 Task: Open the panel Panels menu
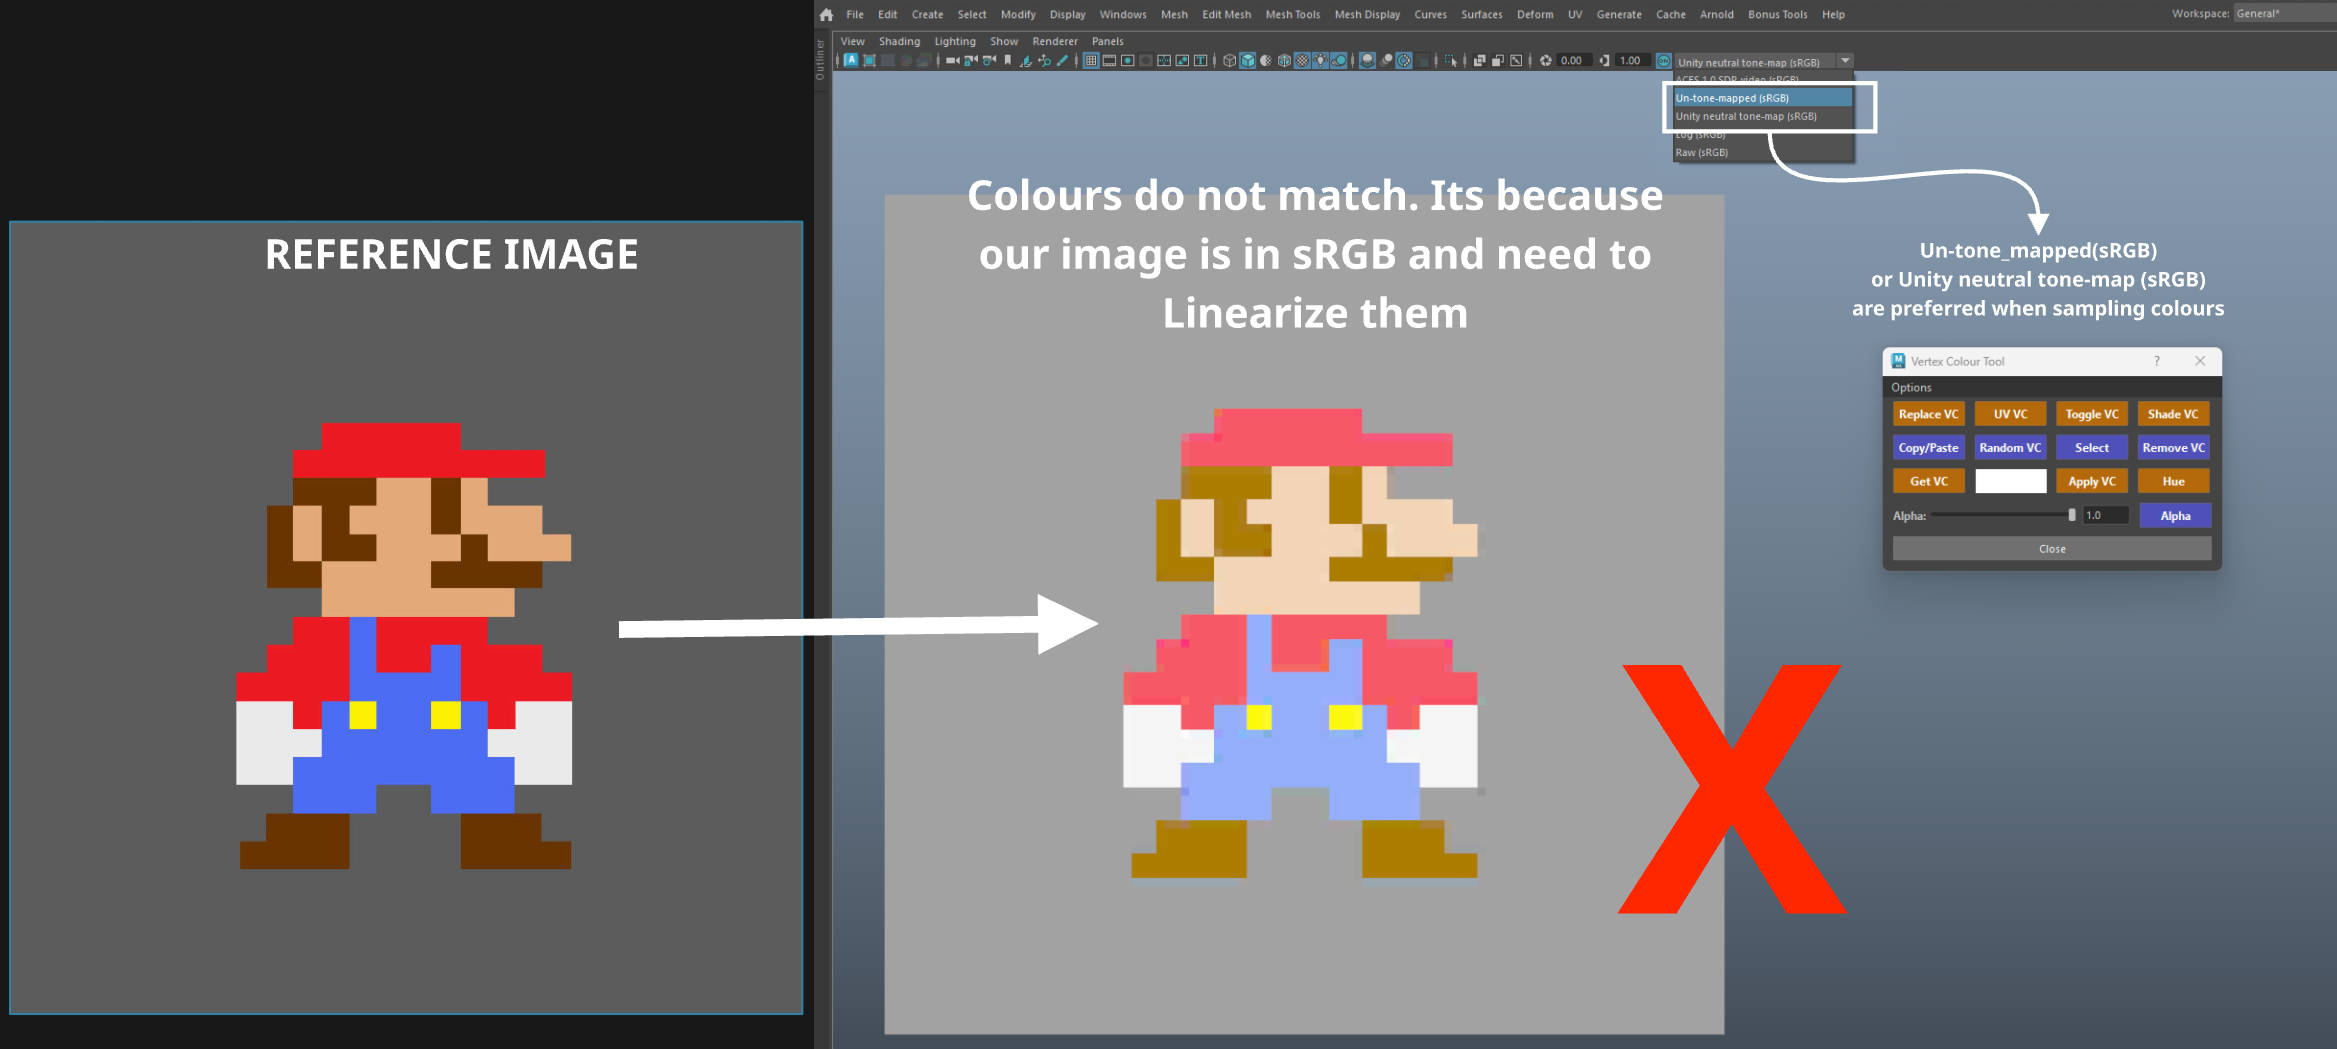click(x=1107, y=41)
